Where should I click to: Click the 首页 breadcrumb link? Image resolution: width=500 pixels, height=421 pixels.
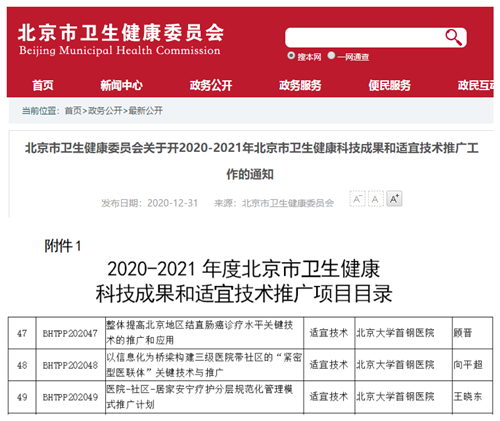click(x=73, y=110)
